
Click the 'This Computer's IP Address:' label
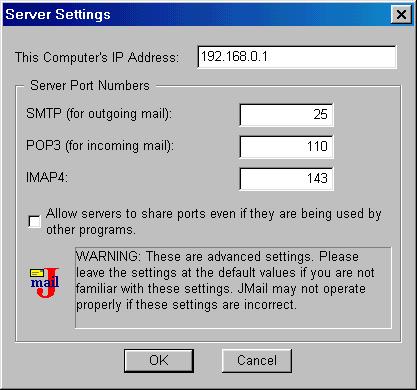97,57
